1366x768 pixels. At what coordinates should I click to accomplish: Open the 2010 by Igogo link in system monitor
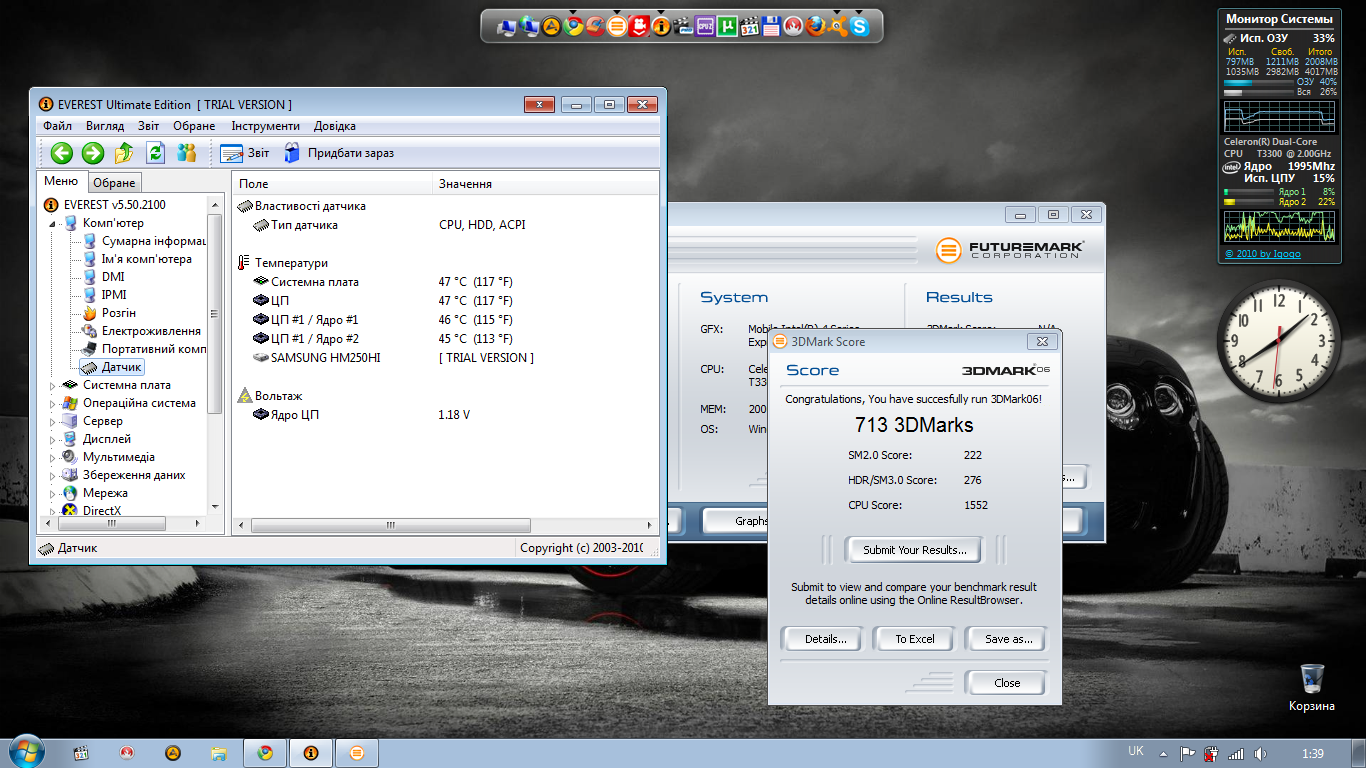click(1263, 253)
